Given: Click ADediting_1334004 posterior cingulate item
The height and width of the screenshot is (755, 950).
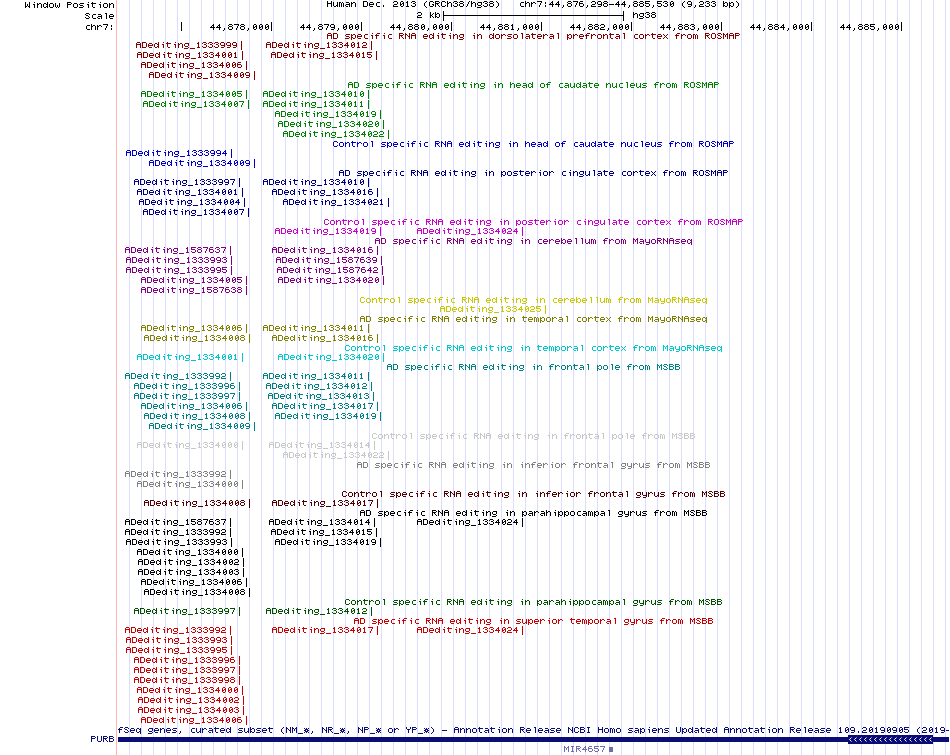Looking at the screenshot, I should coord(191,202).
